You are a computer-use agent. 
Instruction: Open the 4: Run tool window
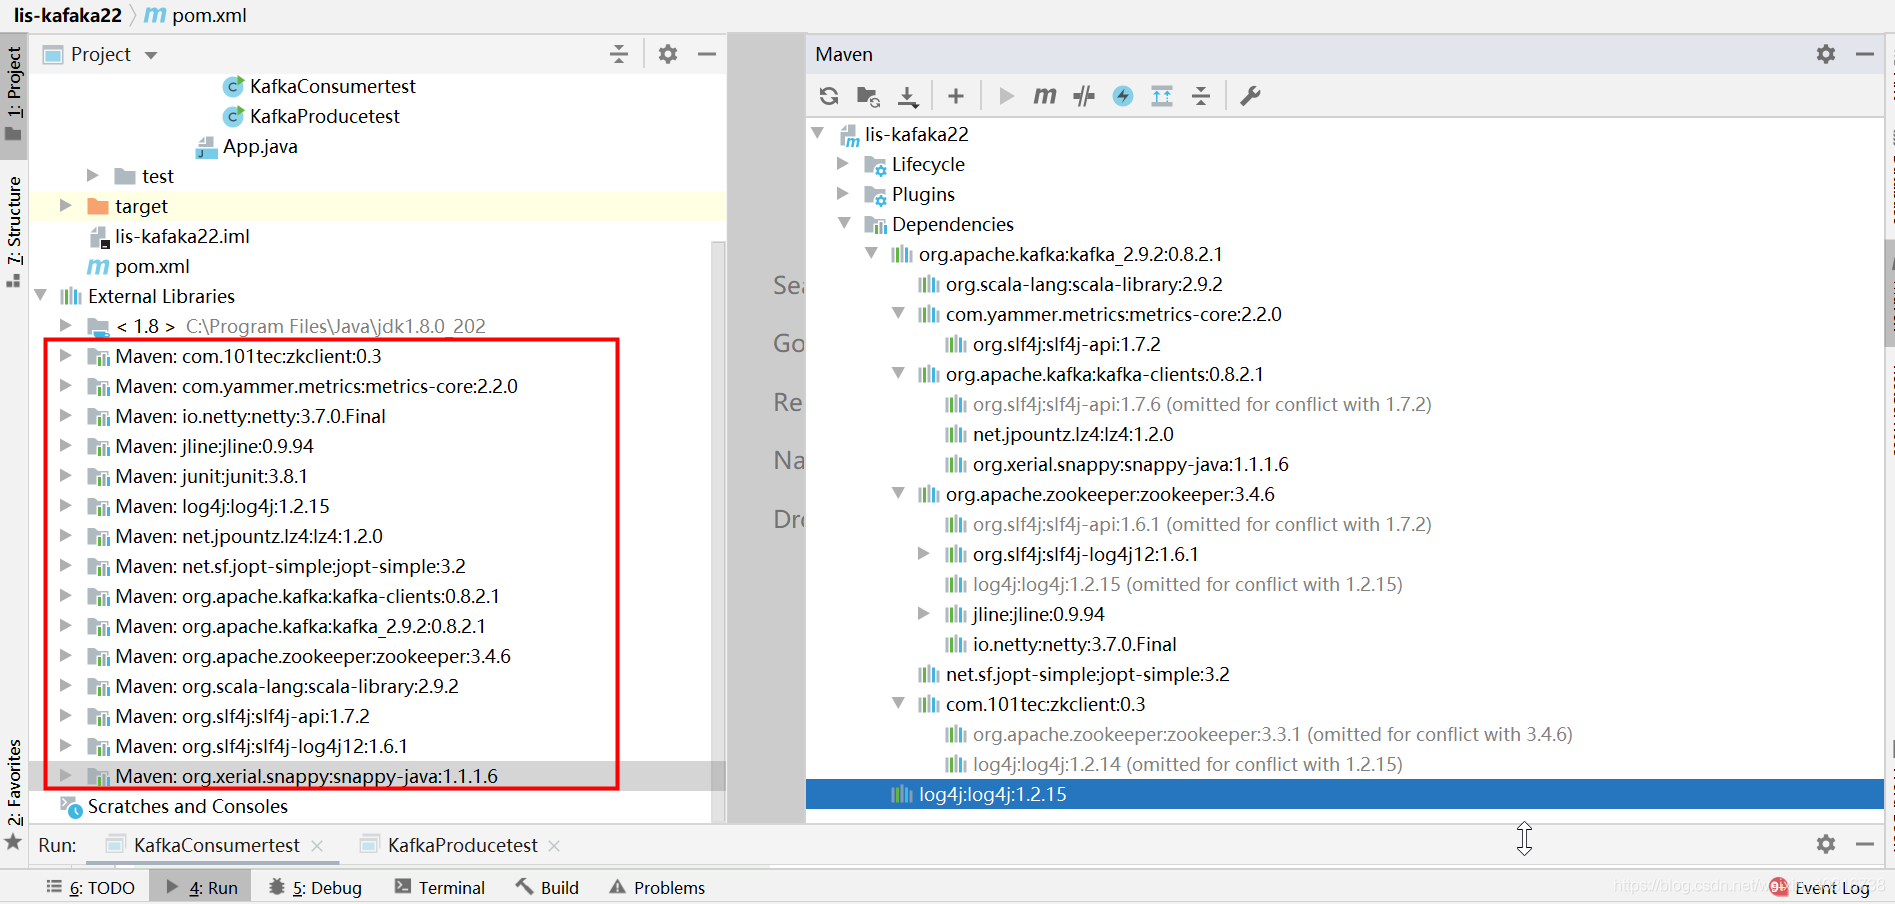(x=202, y=887)
